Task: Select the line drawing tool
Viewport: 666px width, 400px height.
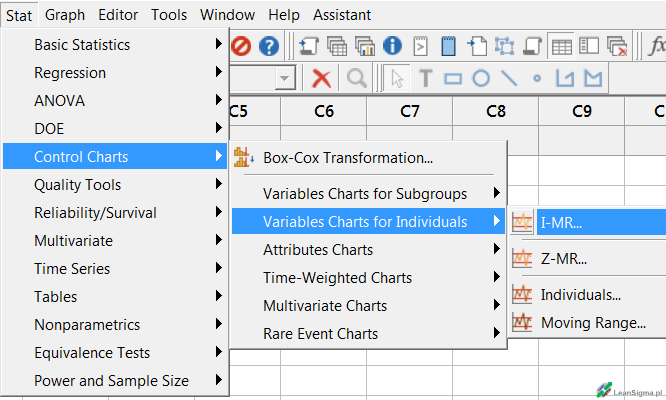Action: (509, 78)
